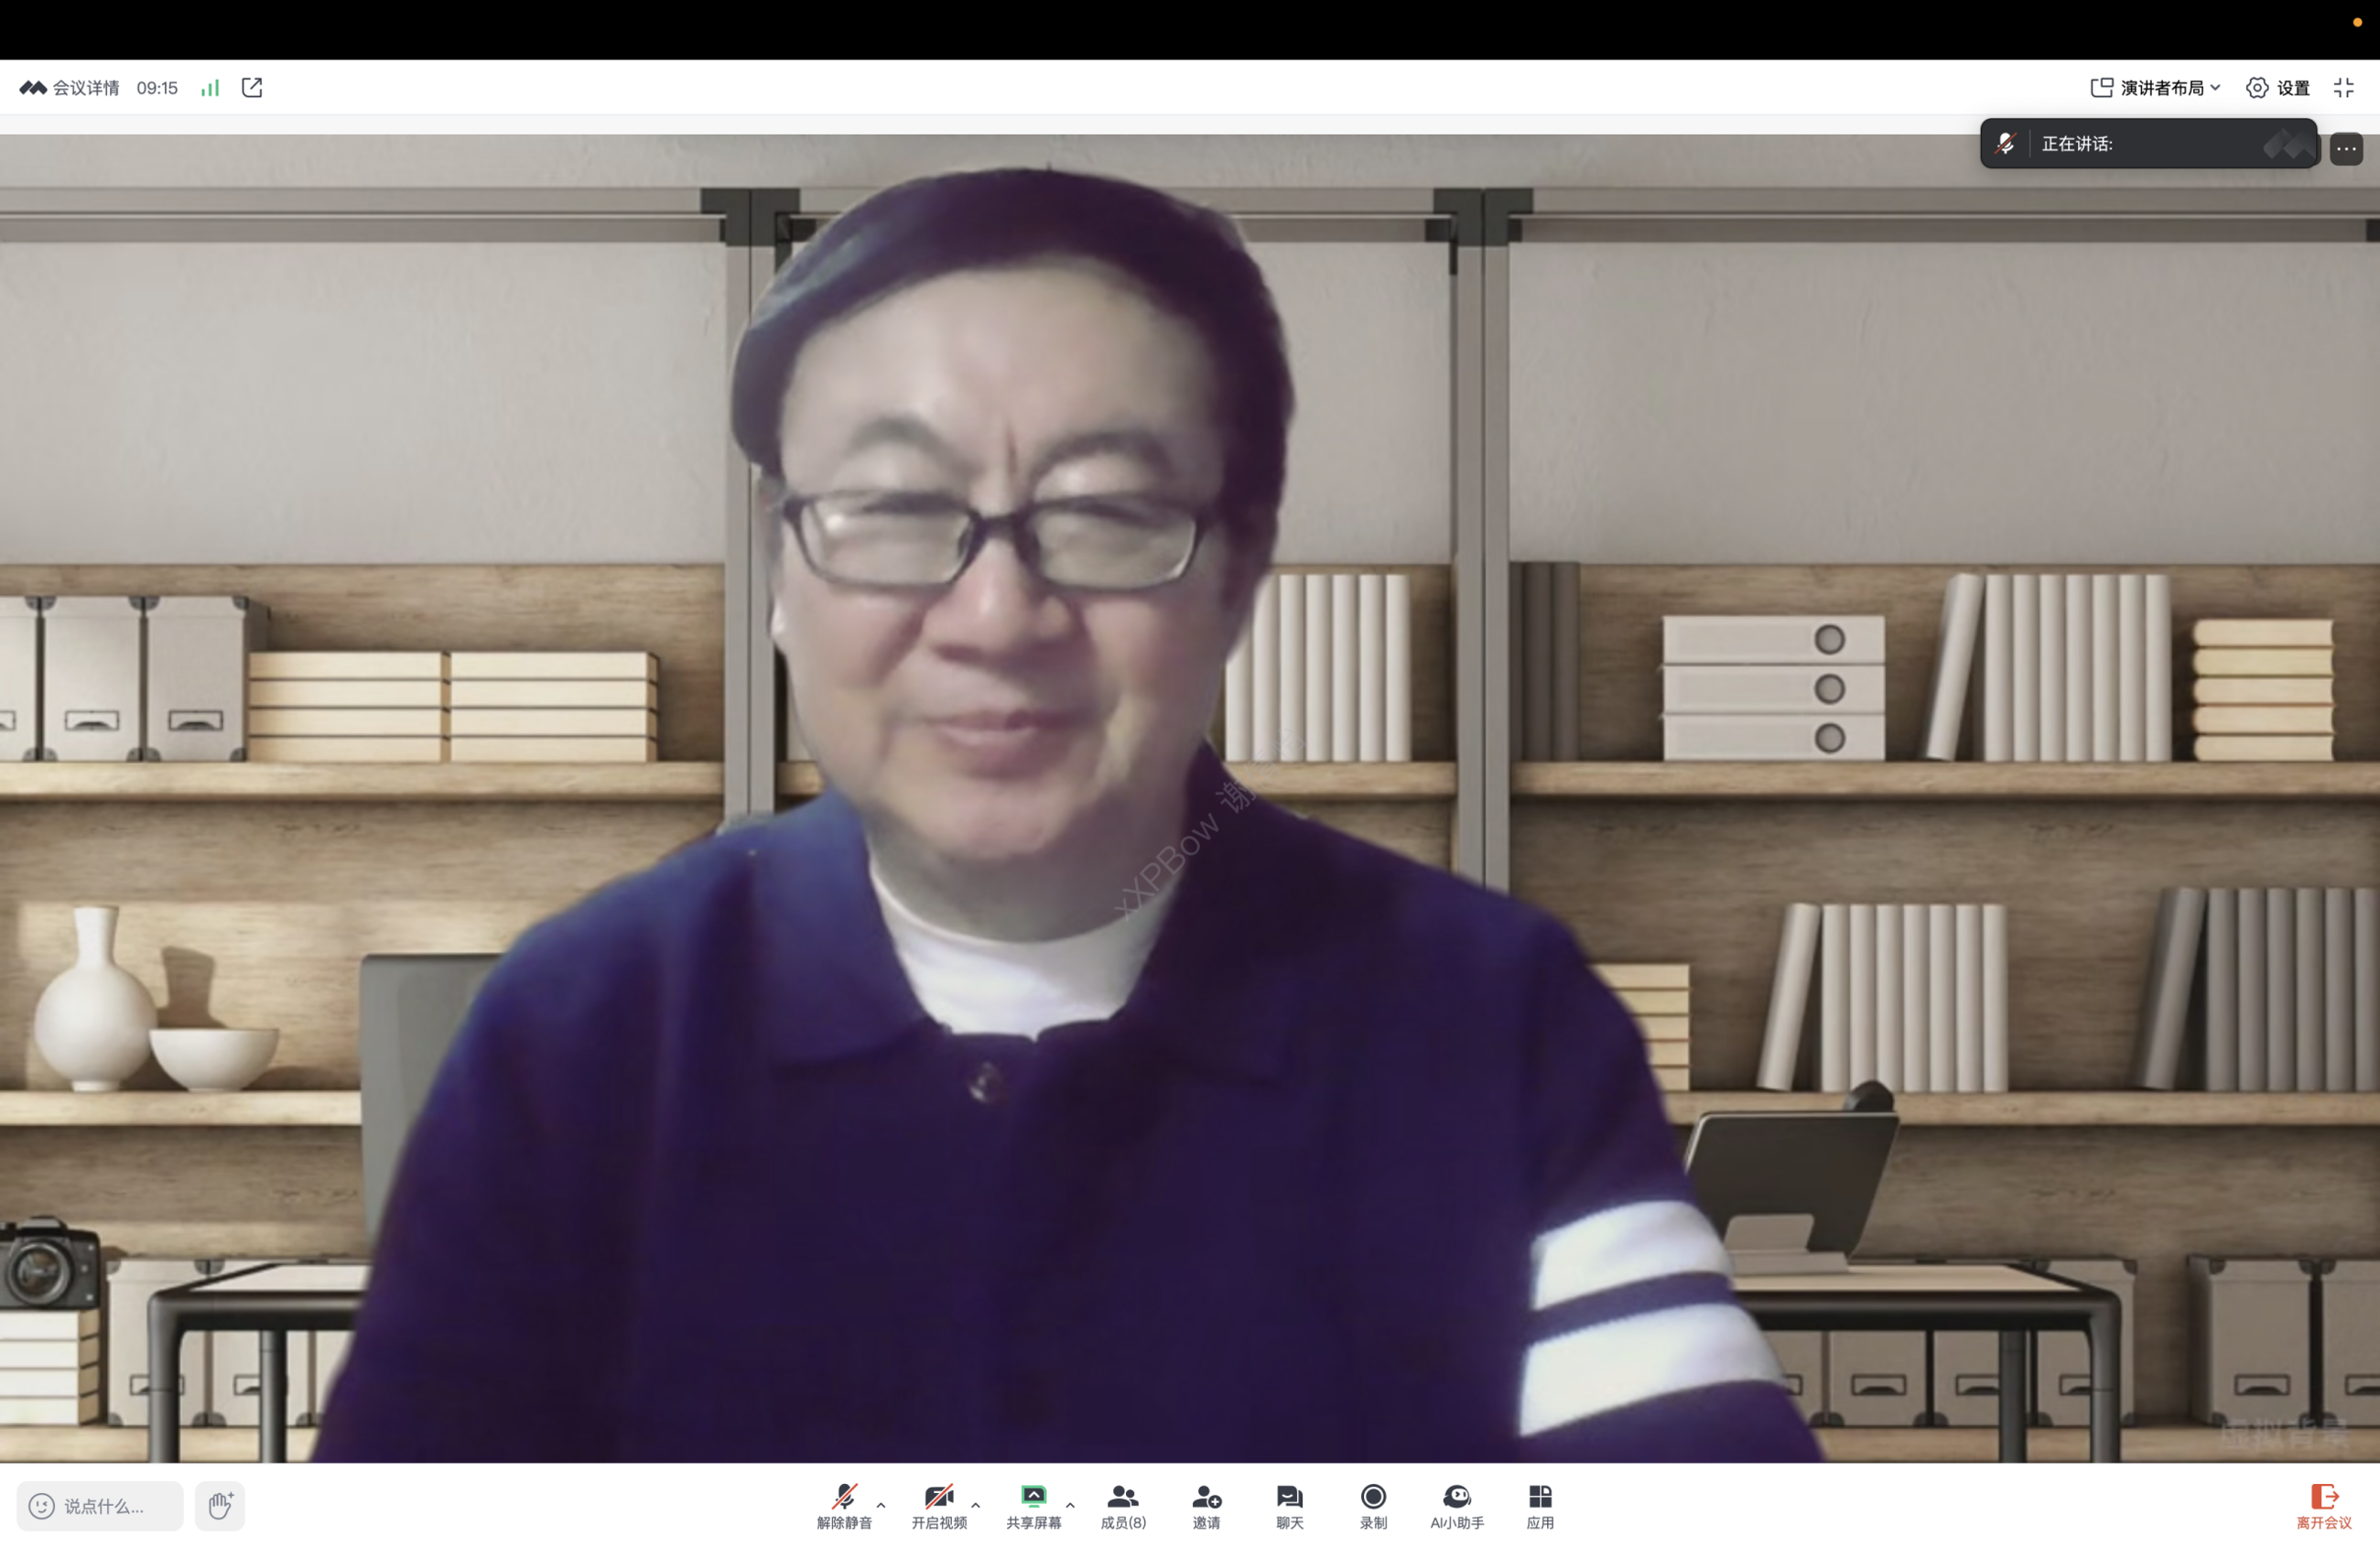This screenshot has height=1548, width=2380.
Task: Expand video options next to 开启视频
Action: 975,1505
